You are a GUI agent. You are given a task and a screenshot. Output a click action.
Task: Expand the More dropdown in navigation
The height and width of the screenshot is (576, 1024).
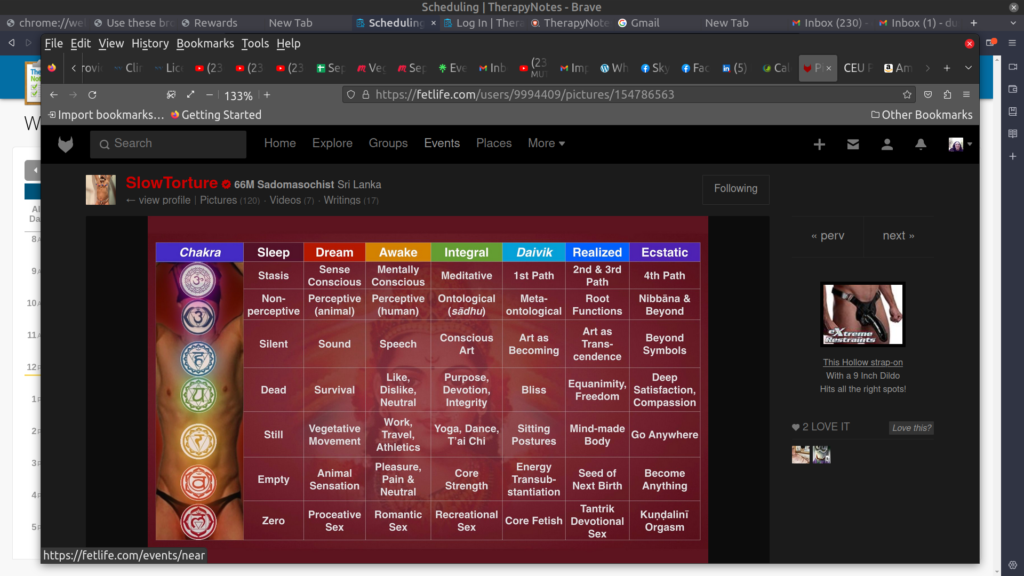[x=546, y=143]
